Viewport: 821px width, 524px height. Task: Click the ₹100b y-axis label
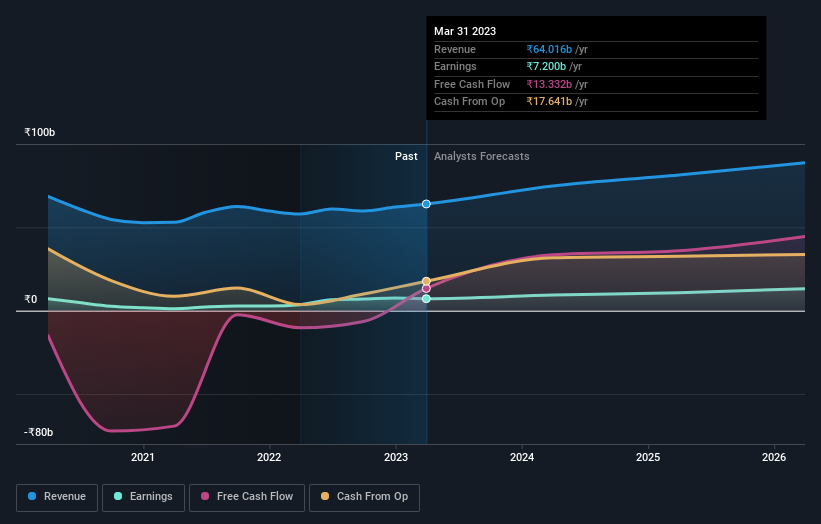pos(39,132)
